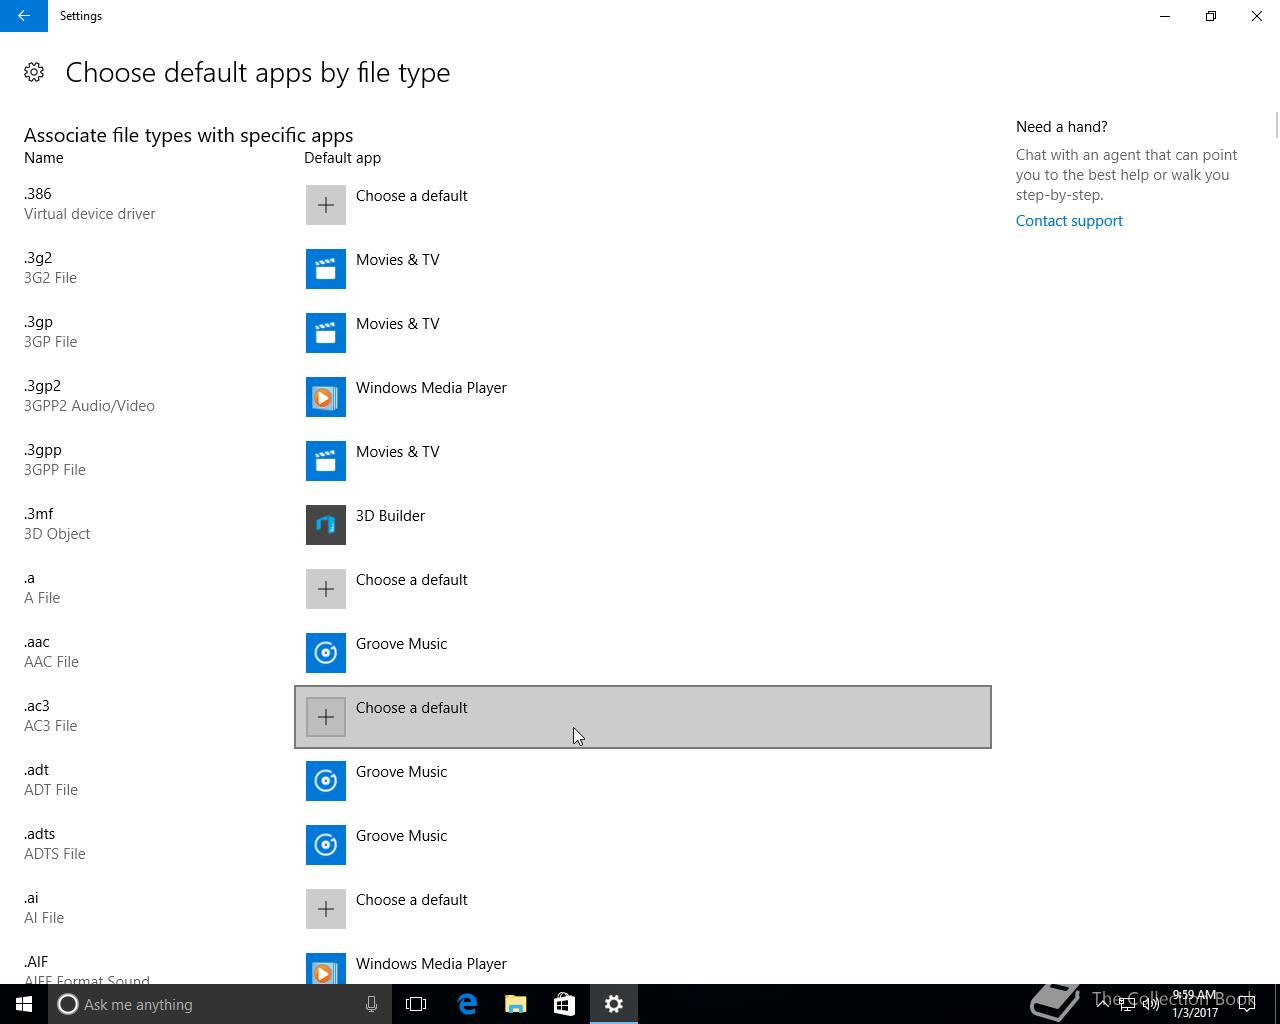Click the .aac extension name
The width and height of the screenshot is (1280, 1024).
click(37, 642)
